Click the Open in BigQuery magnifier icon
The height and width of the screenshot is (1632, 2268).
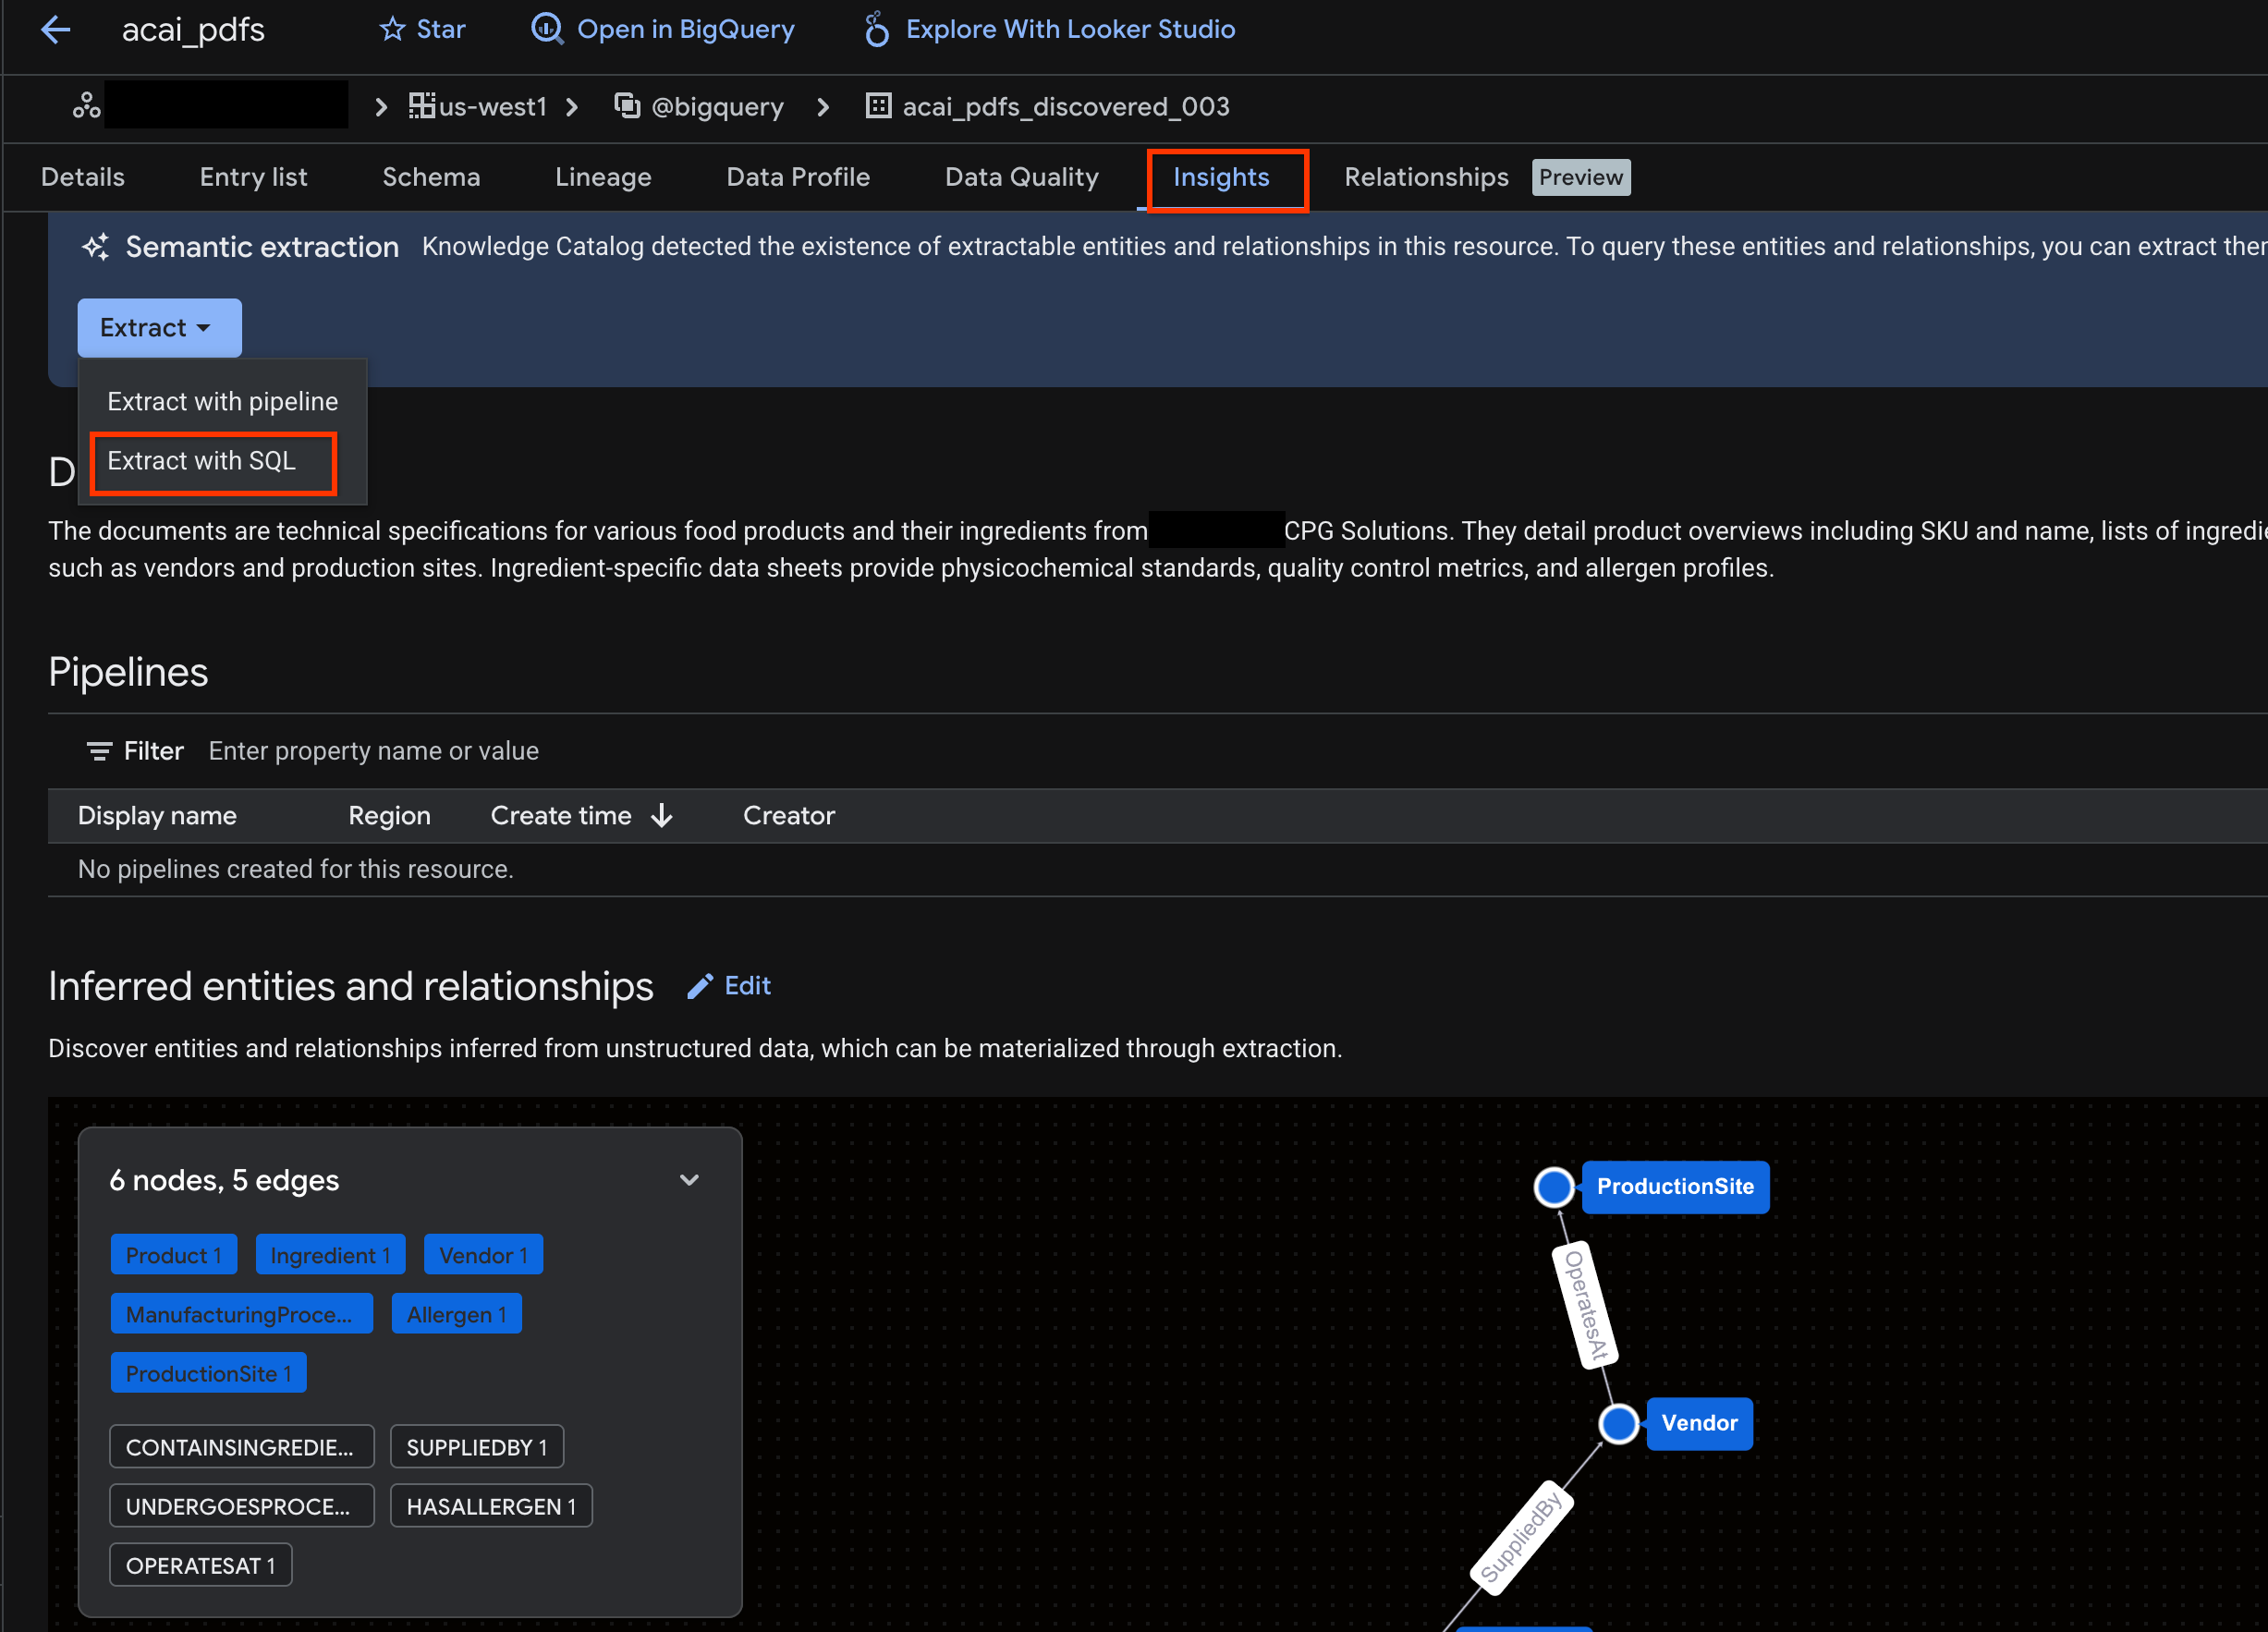click(546, 29)
